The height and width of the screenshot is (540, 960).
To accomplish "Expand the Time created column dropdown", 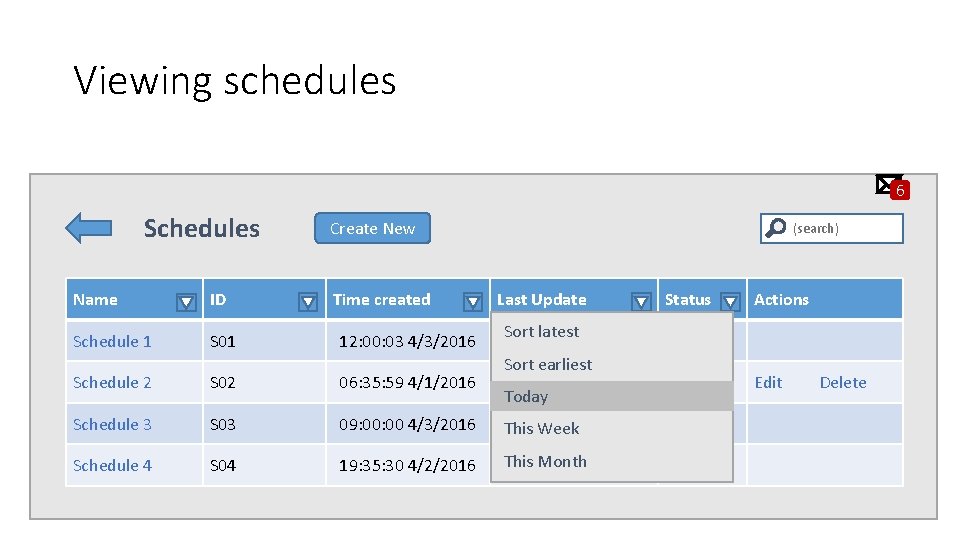I will point(473,301).
